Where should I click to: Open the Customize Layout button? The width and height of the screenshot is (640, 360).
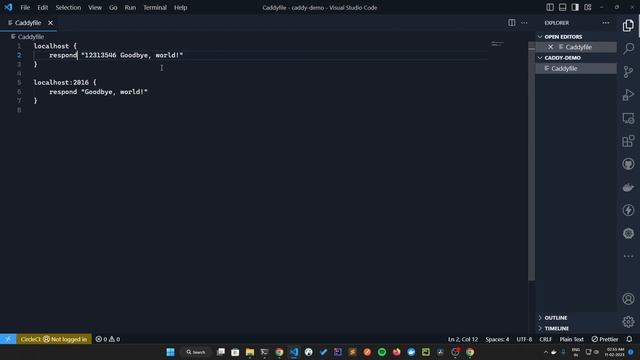(x=588, y=7)
